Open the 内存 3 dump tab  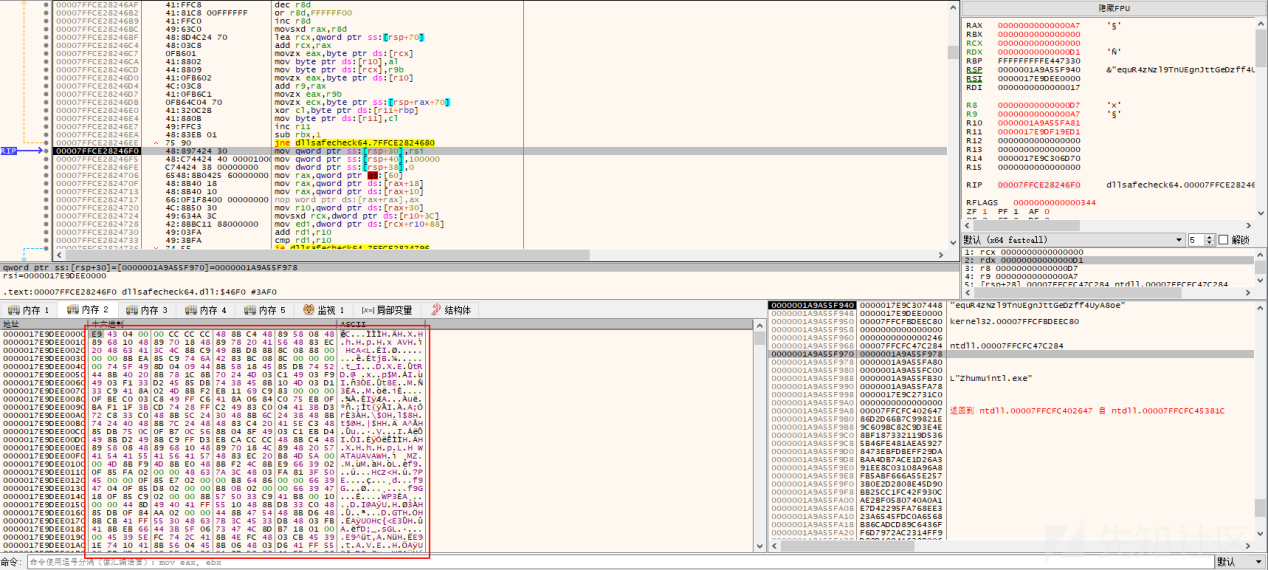click(147, 310)
